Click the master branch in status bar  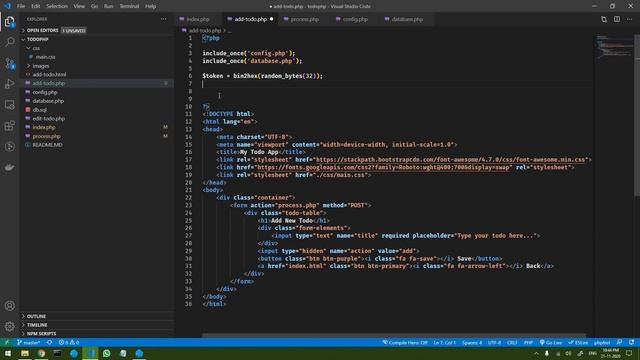click(x=29, y=342)
